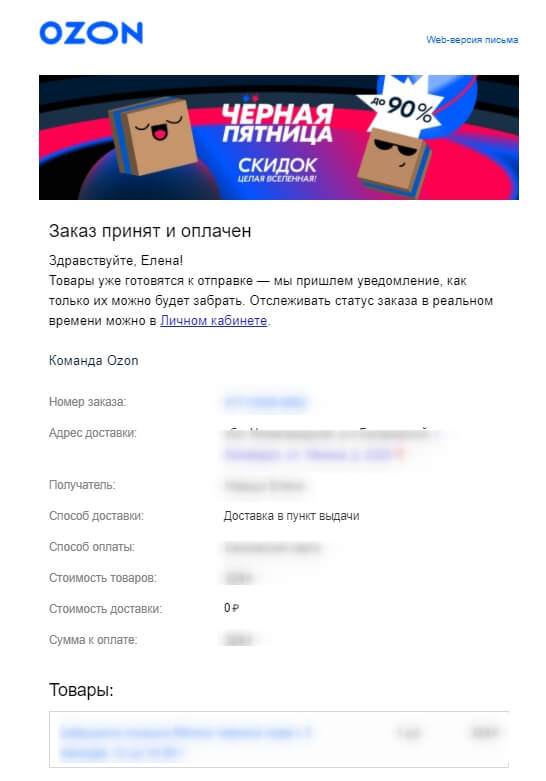Click the Чёрная пятница banner title
546x781 pixels.
pos(277,124)
